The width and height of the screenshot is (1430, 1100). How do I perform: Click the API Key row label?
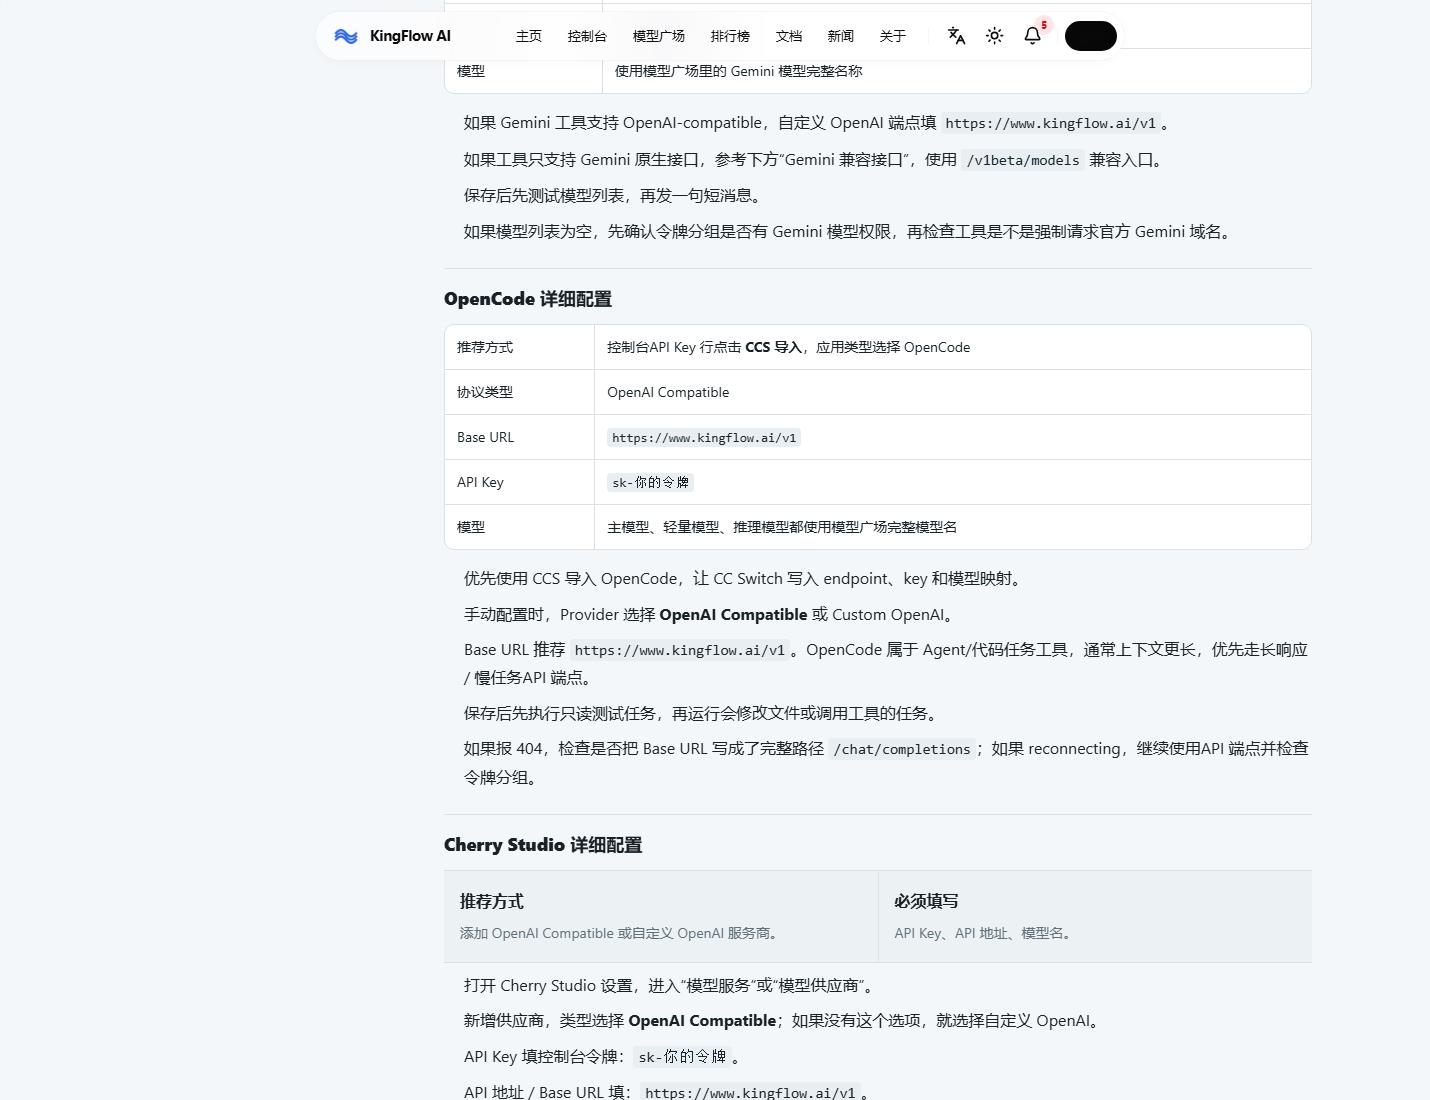tap(480, 482)
